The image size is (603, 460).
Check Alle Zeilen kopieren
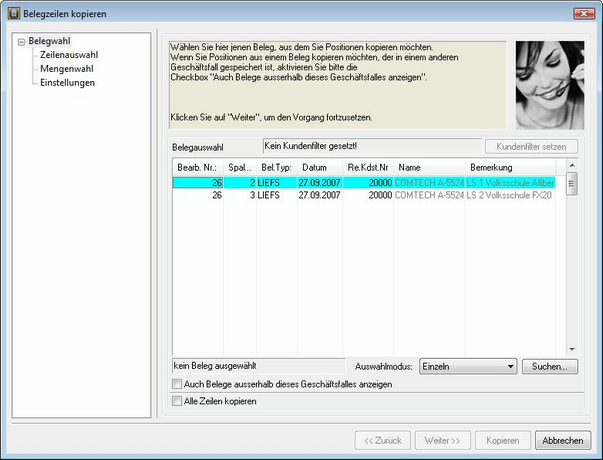178,401
